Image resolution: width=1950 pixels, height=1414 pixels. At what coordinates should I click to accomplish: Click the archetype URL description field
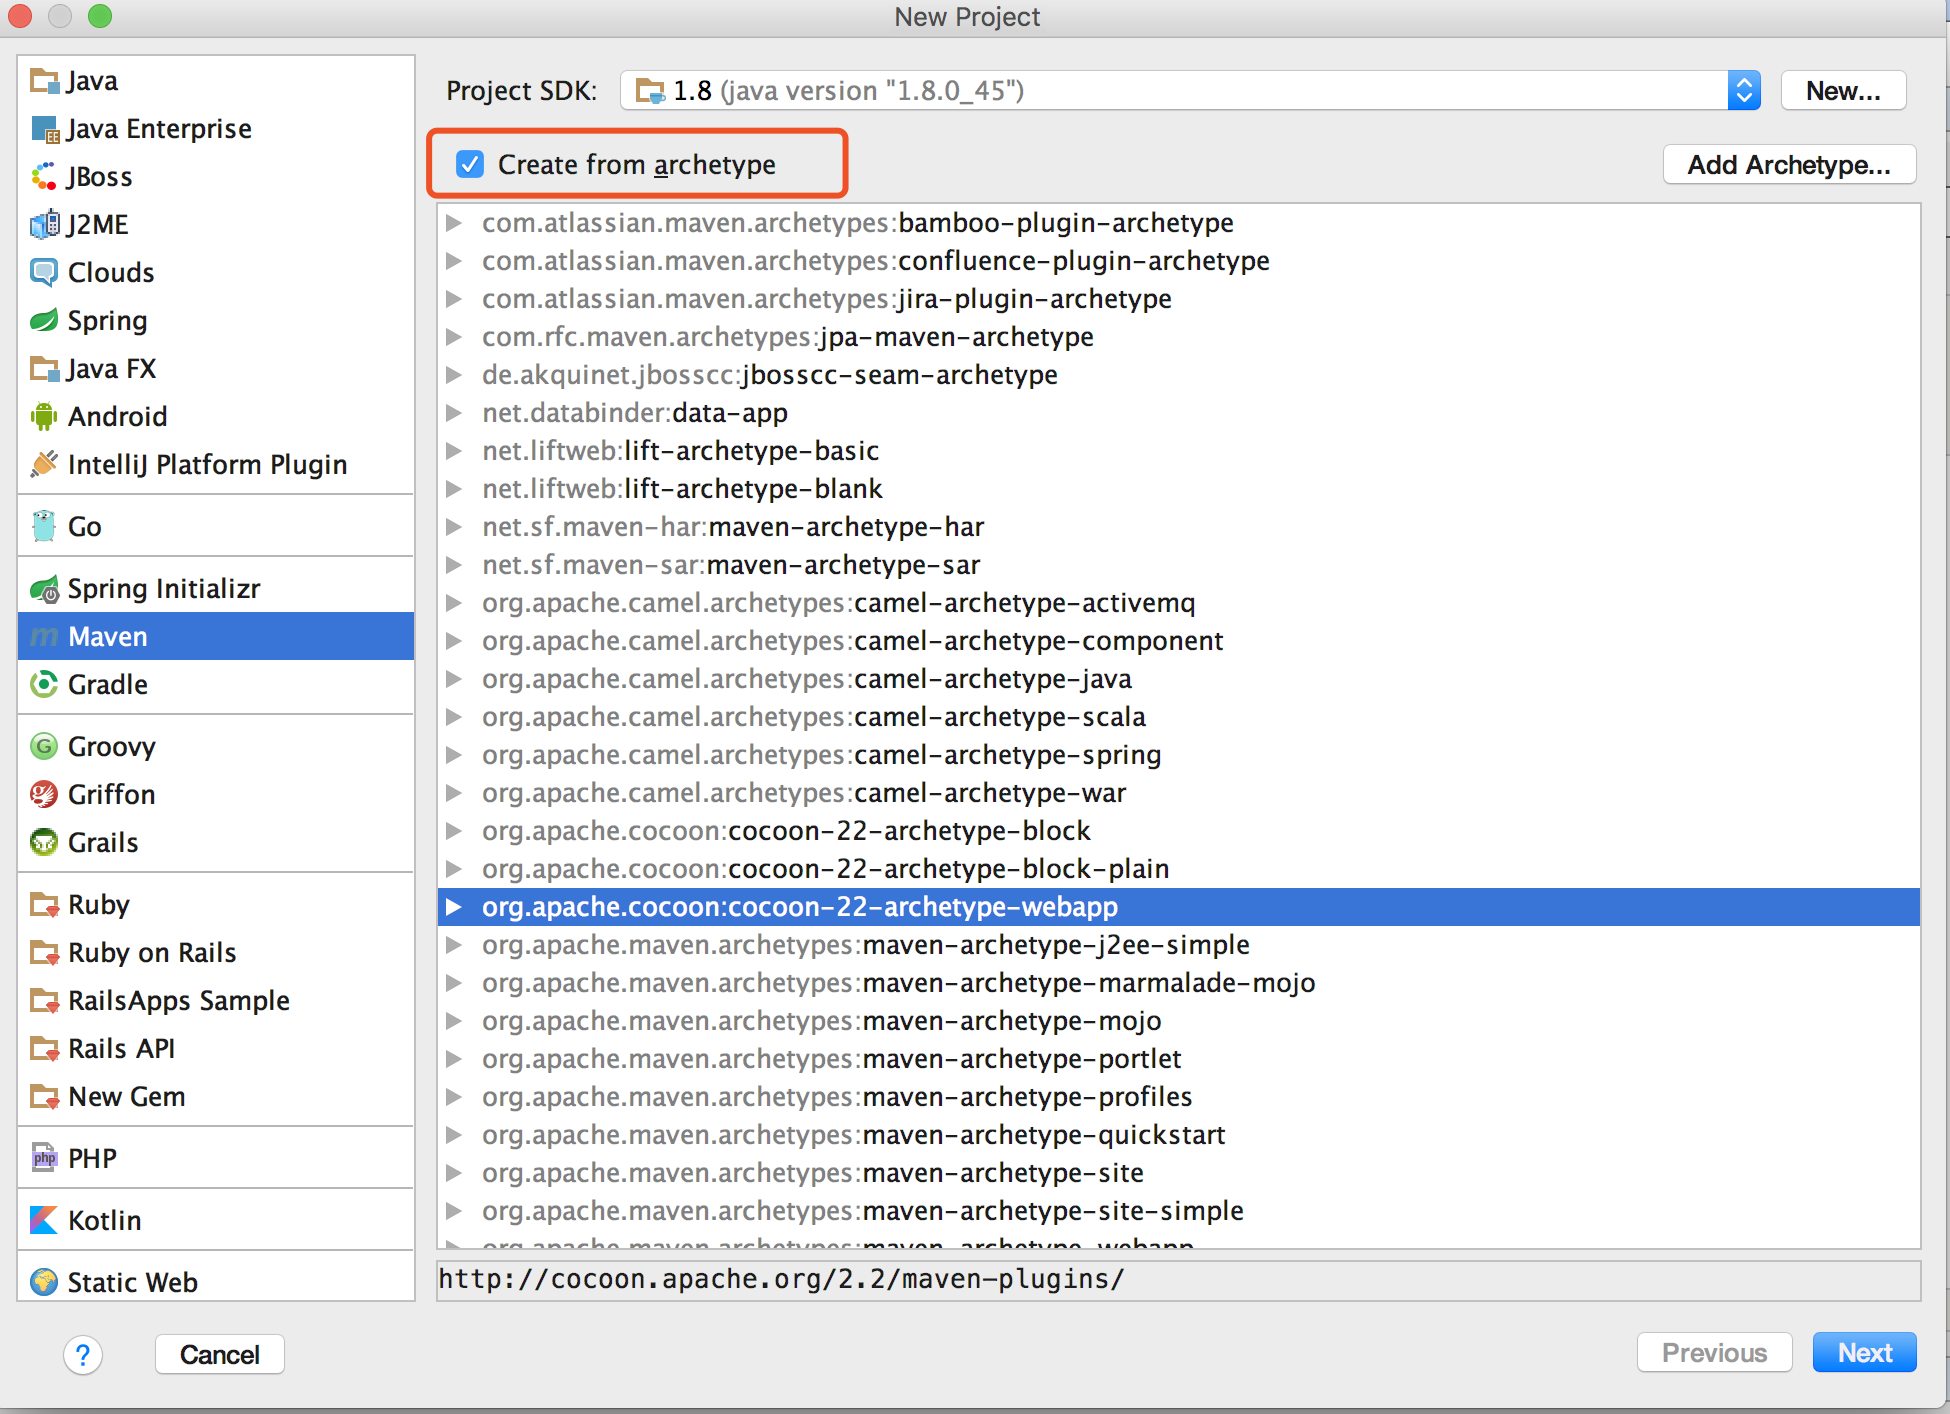(x=1178, y=1280)
